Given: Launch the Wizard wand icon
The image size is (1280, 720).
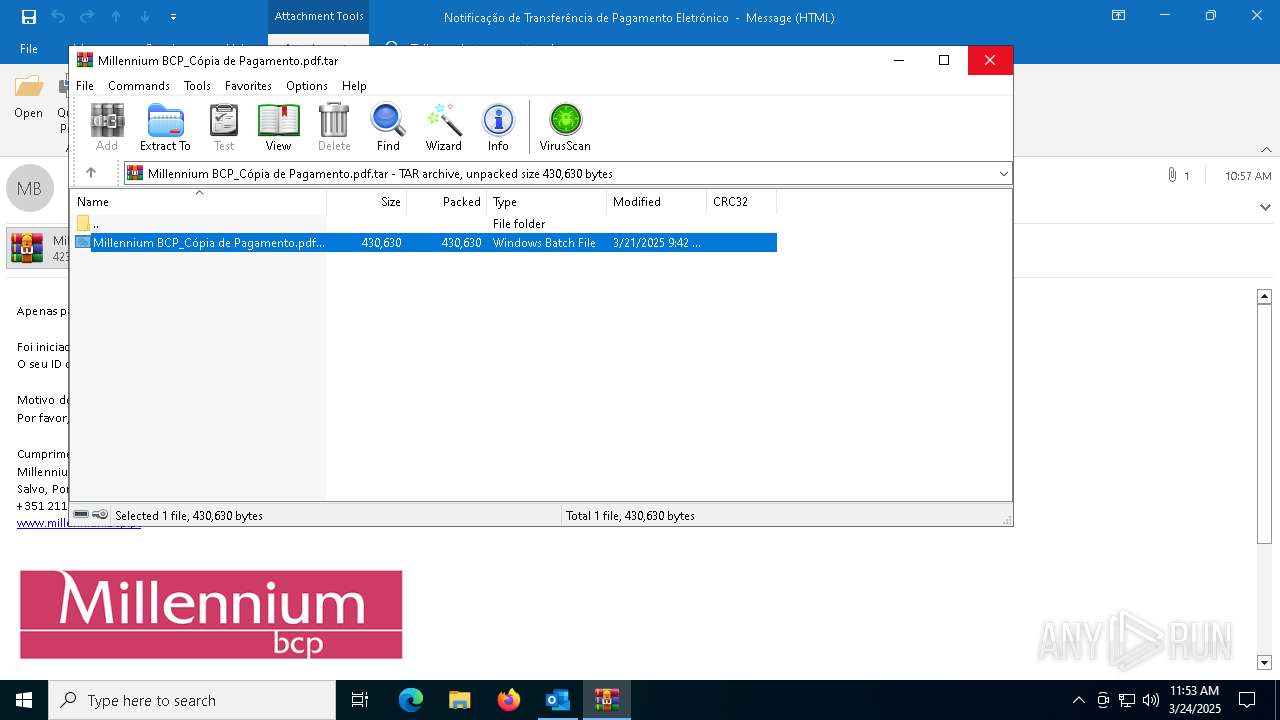Looking at the screenshot, I should coord(443,127).
